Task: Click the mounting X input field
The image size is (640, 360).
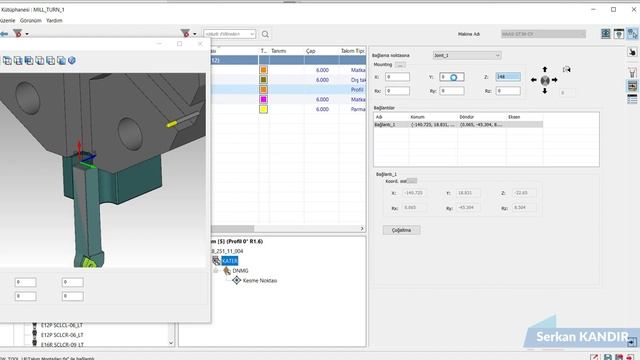Action: 397,77
